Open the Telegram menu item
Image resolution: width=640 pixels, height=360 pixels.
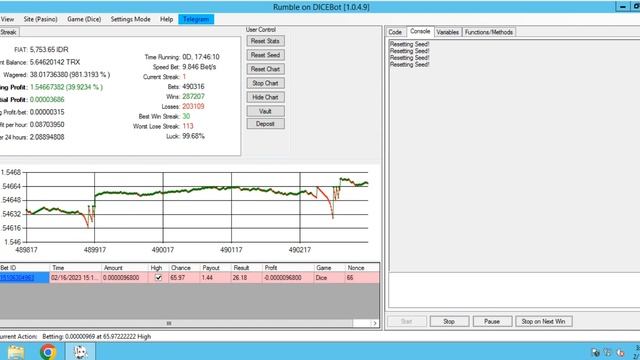coord(196,19)
